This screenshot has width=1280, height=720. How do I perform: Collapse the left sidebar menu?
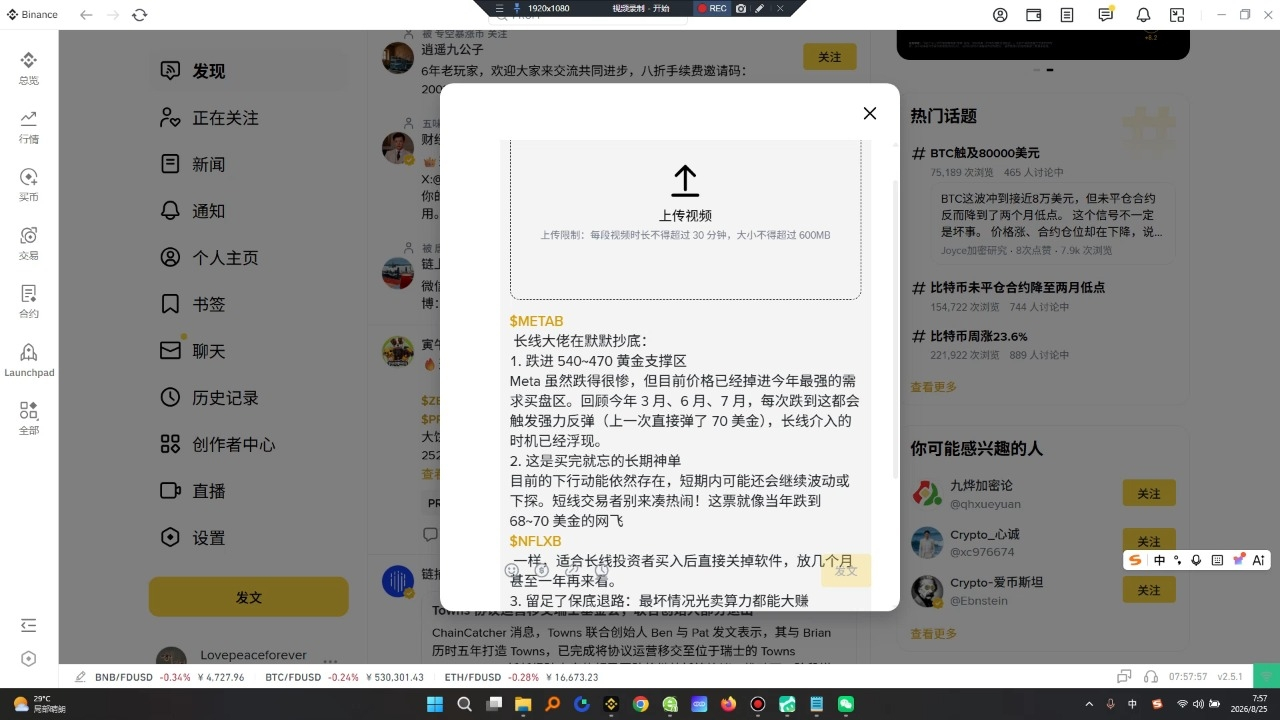coord(29,626)
